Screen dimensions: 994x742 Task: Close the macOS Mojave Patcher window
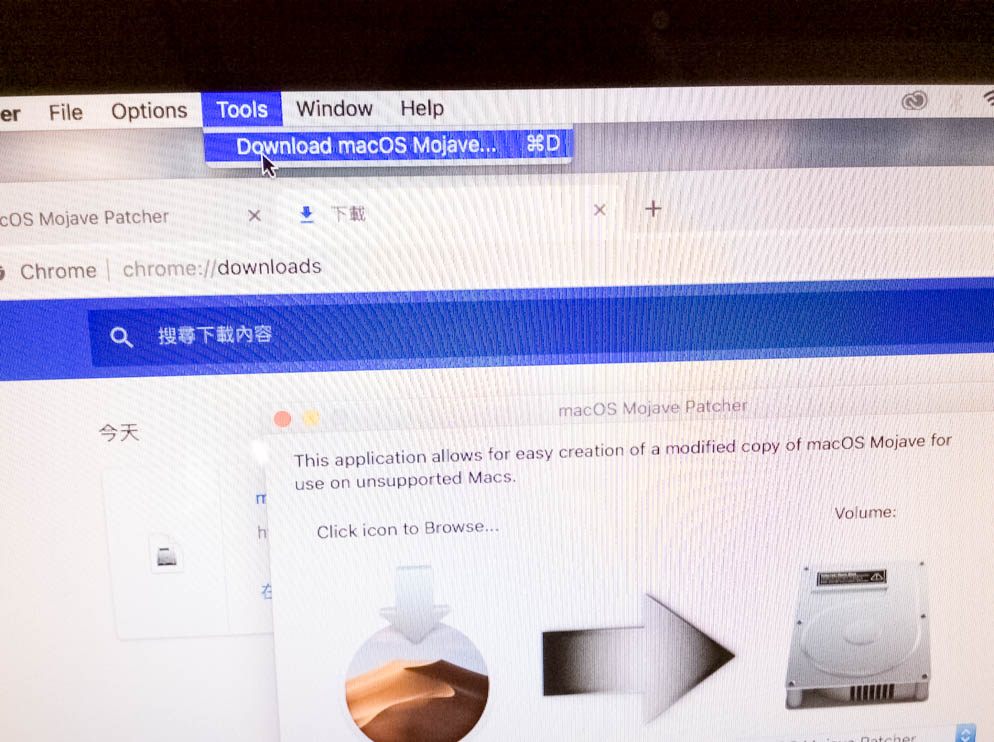[282, 419]
